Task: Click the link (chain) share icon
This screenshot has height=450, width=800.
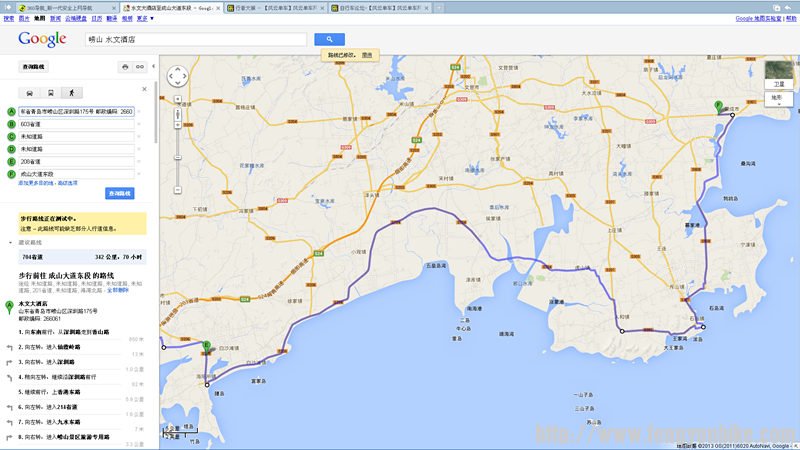Action: 140,67
